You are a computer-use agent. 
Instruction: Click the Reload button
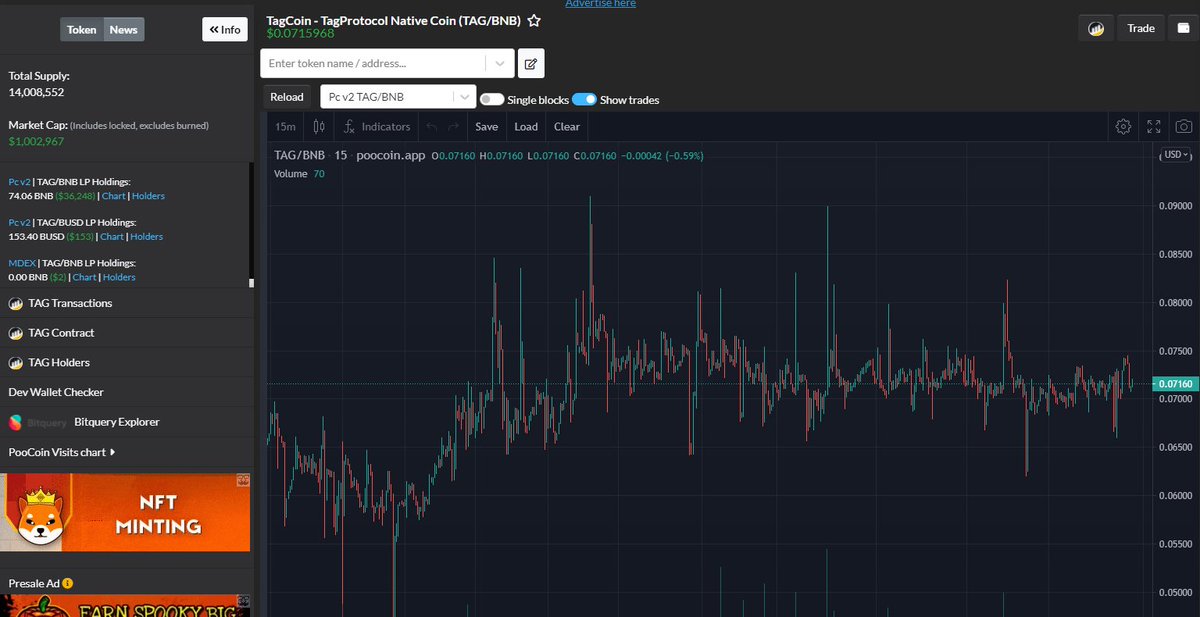[x=287, y=97]
